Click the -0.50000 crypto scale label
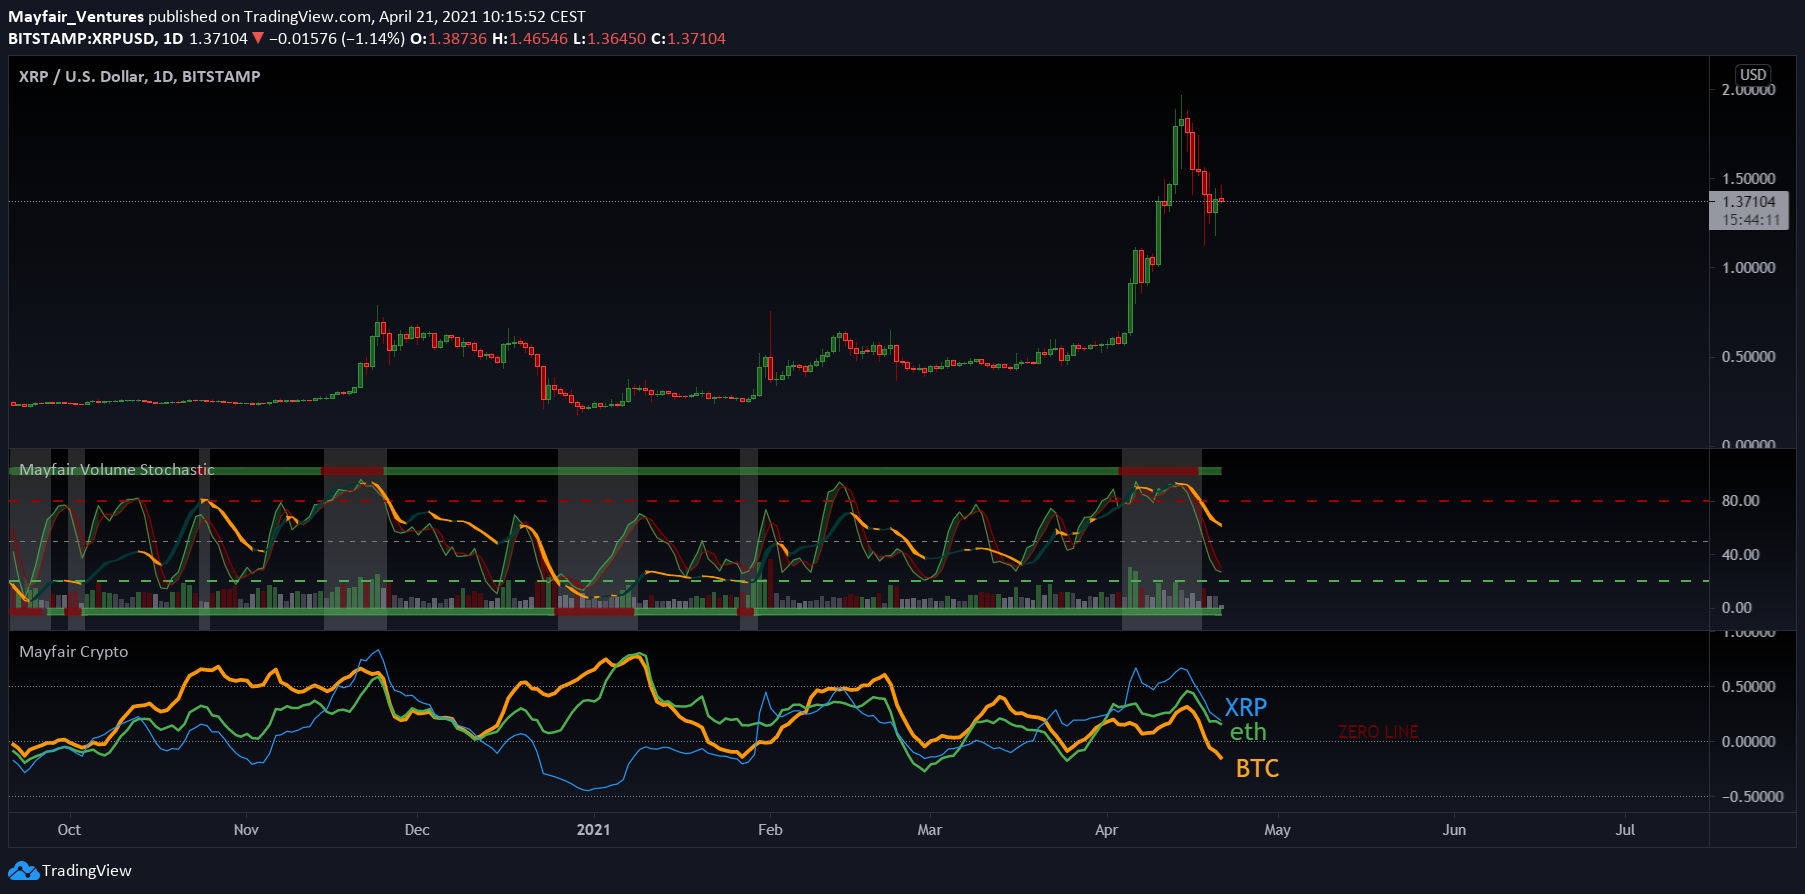1805x894 pixels. [1753, 797]
